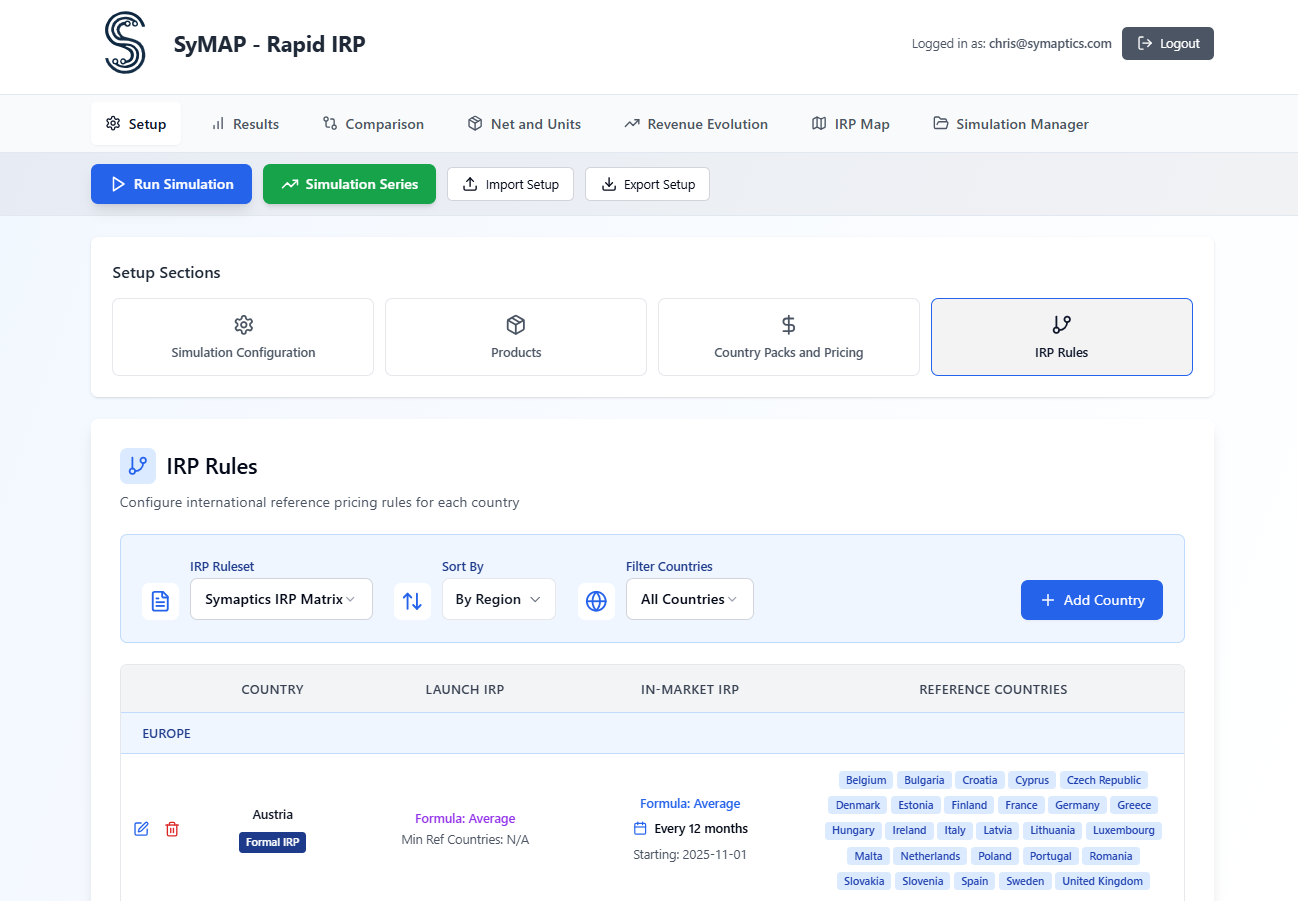
Task: Run the simulation
Action: click(x=171, y=184)
